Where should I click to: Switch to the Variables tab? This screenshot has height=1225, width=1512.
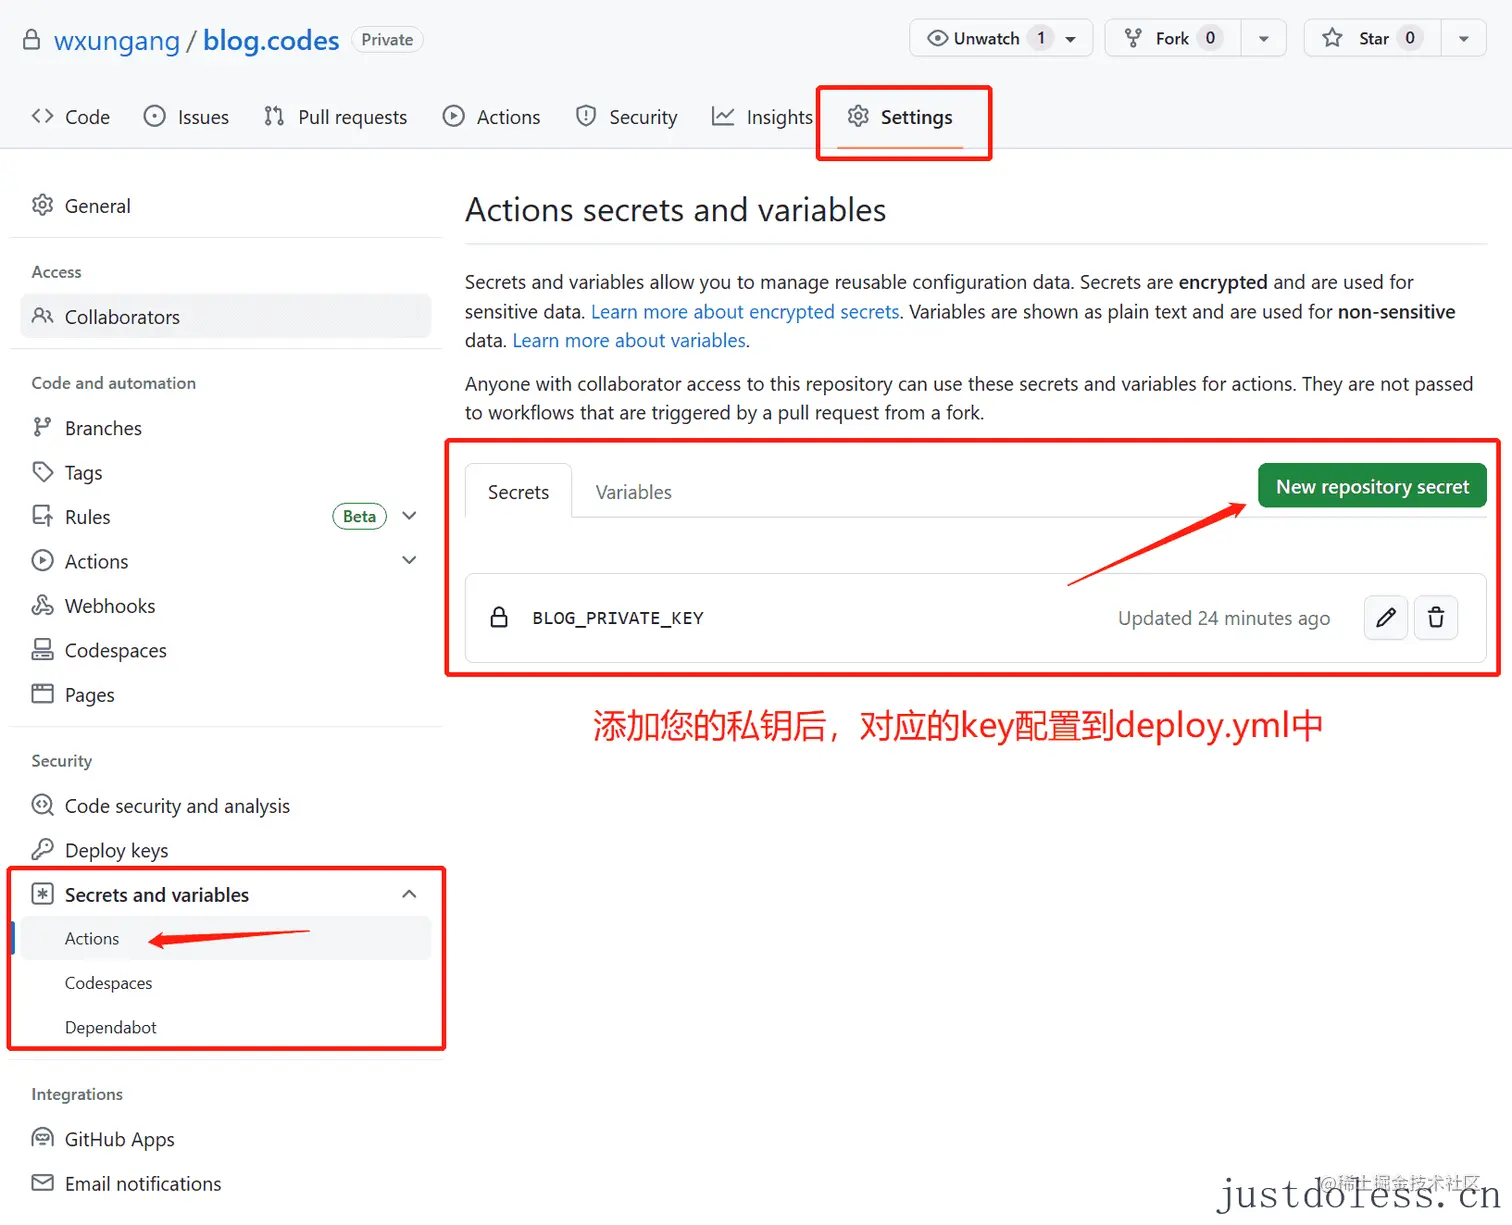click(x=632, y=491)
